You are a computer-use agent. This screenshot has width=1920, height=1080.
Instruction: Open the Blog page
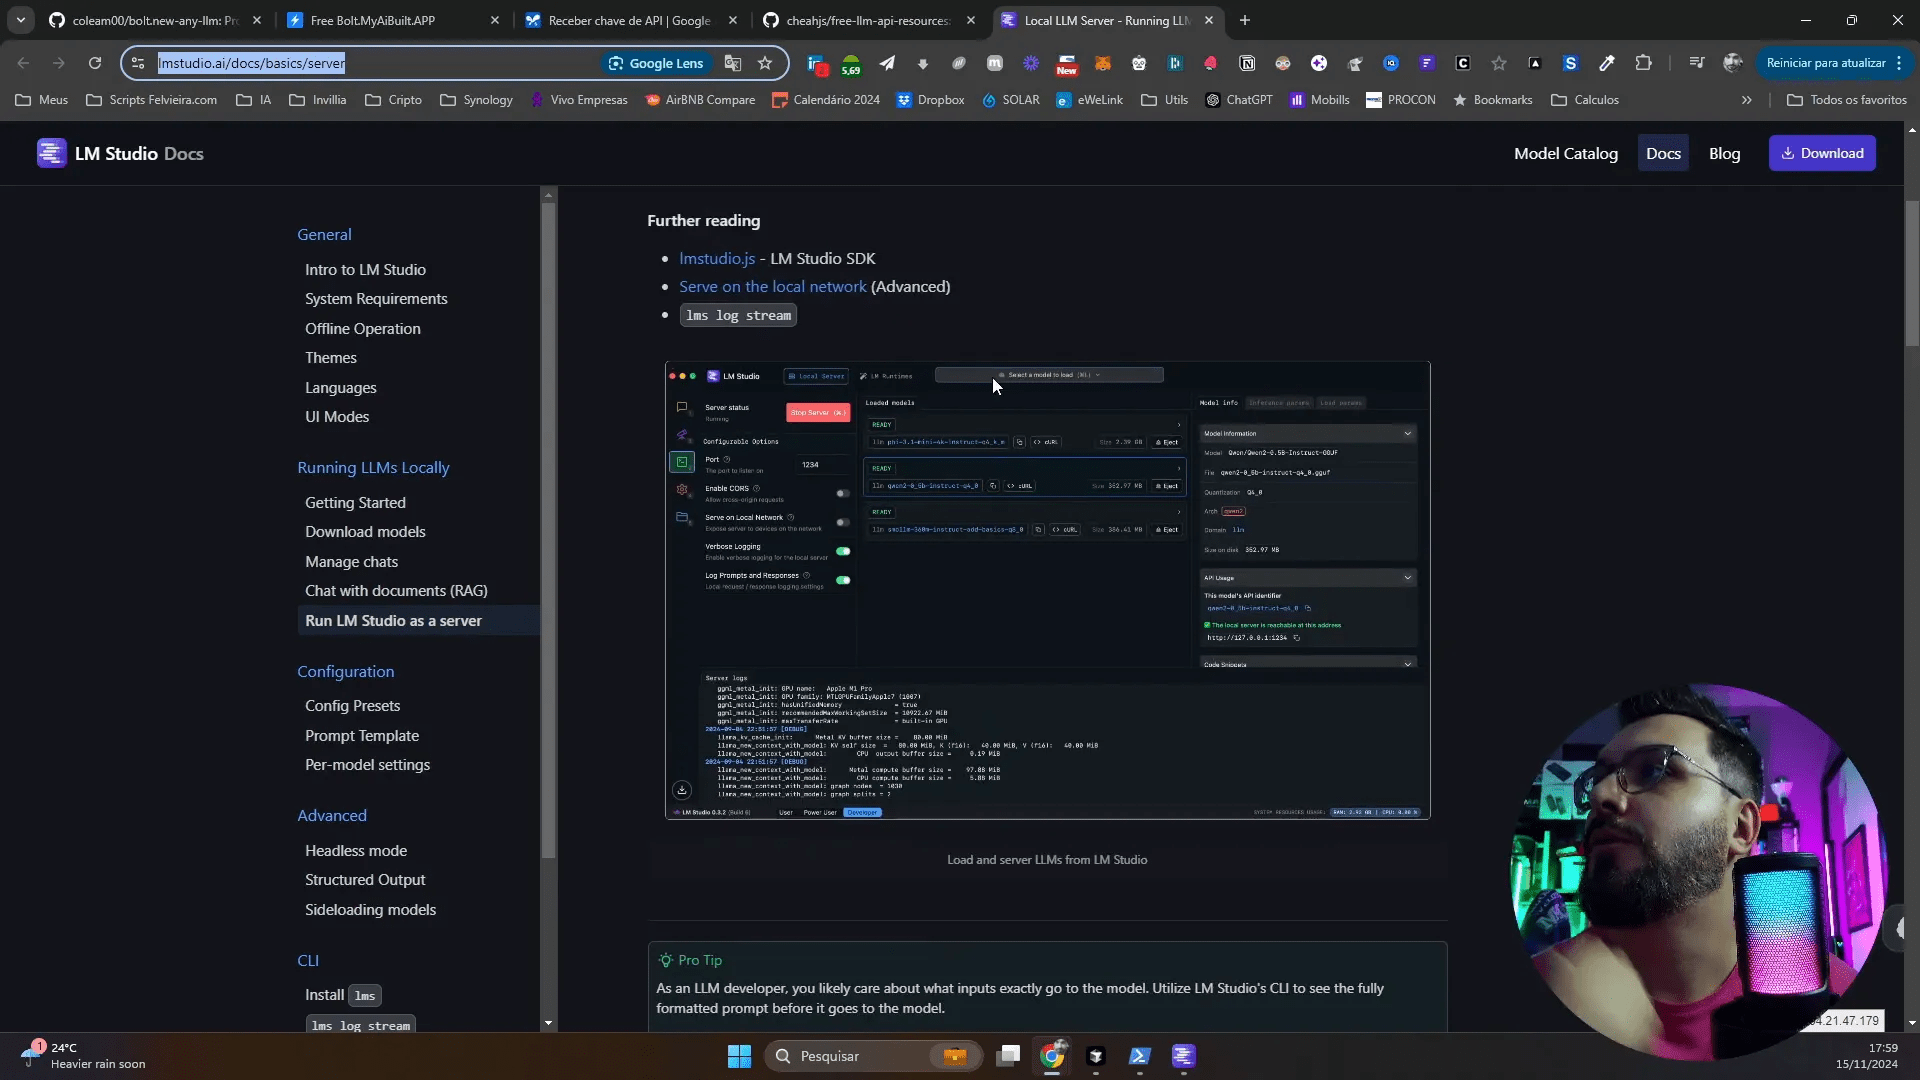[1724, 153]
